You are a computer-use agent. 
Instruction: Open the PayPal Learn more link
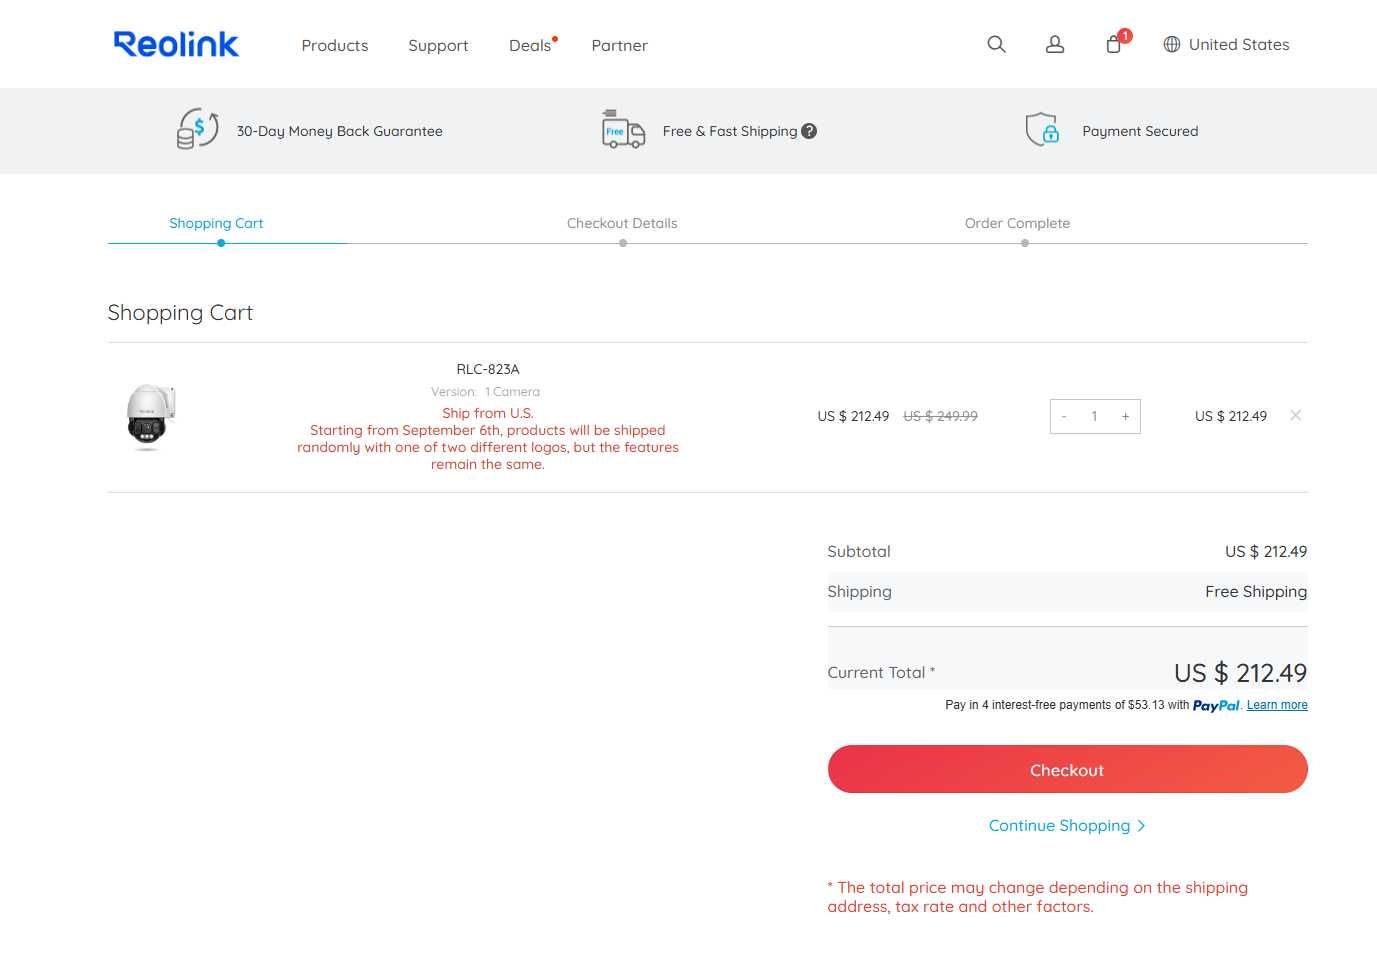[1277, 705]
